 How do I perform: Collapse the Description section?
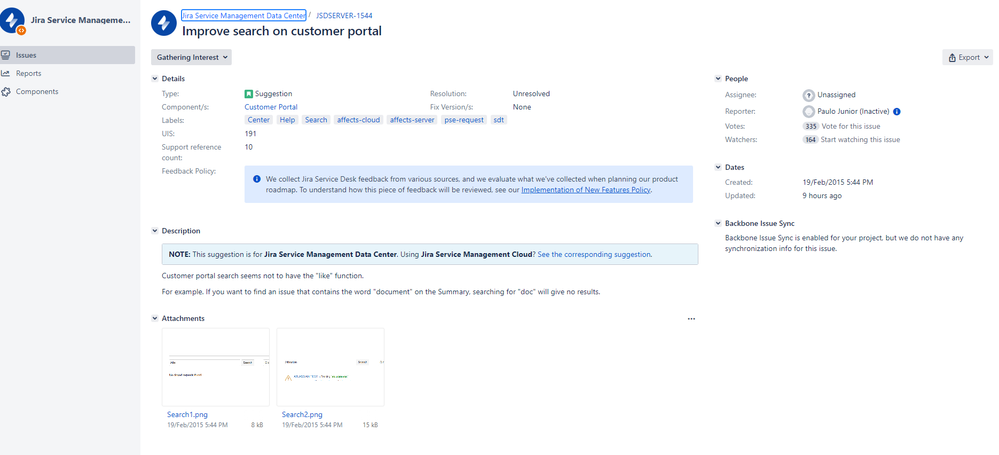[154, 231]
